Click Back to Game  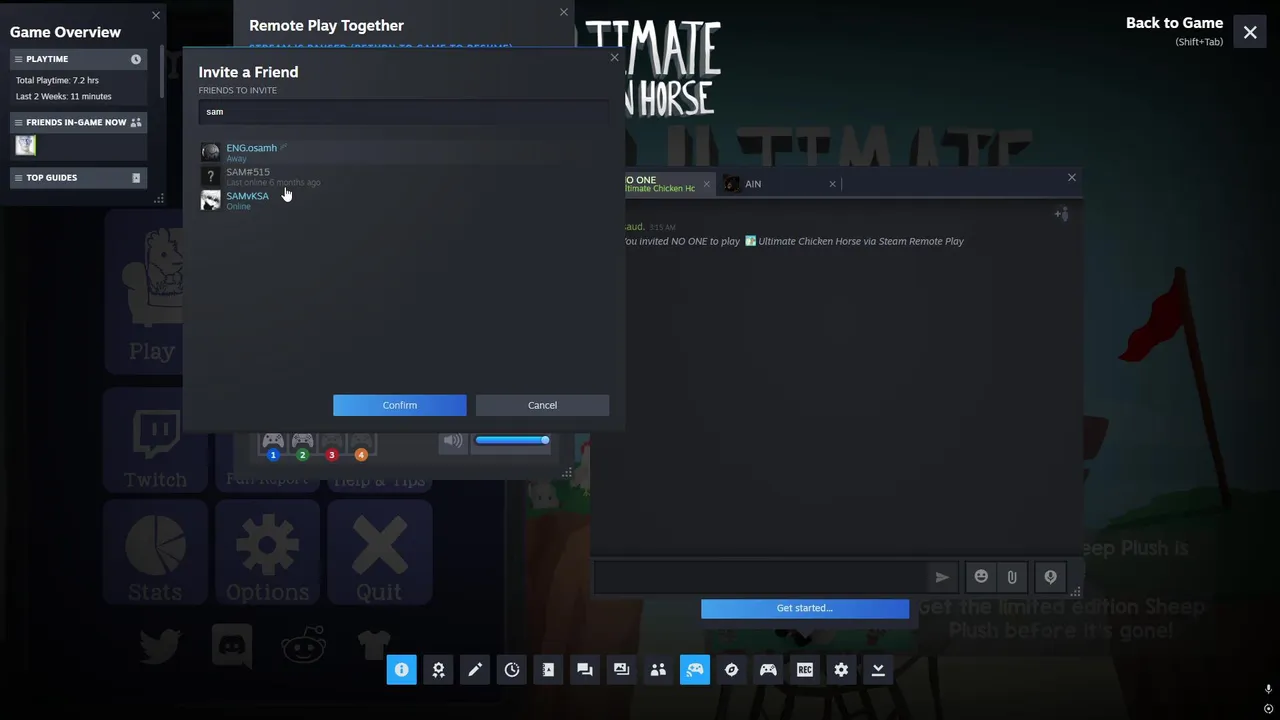pos(1174,23)
